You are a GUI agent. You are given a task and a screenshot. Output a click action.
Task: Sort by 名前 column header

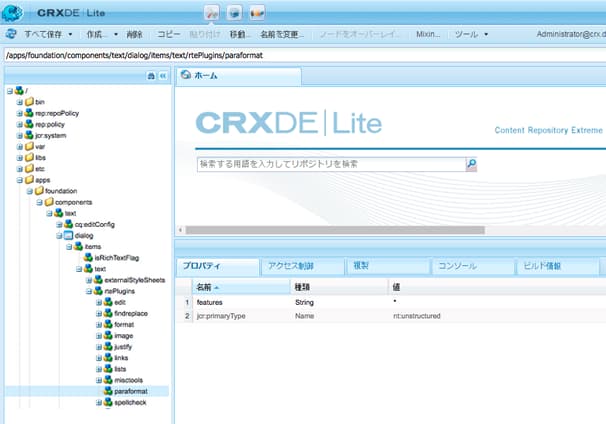coord(241,287)
